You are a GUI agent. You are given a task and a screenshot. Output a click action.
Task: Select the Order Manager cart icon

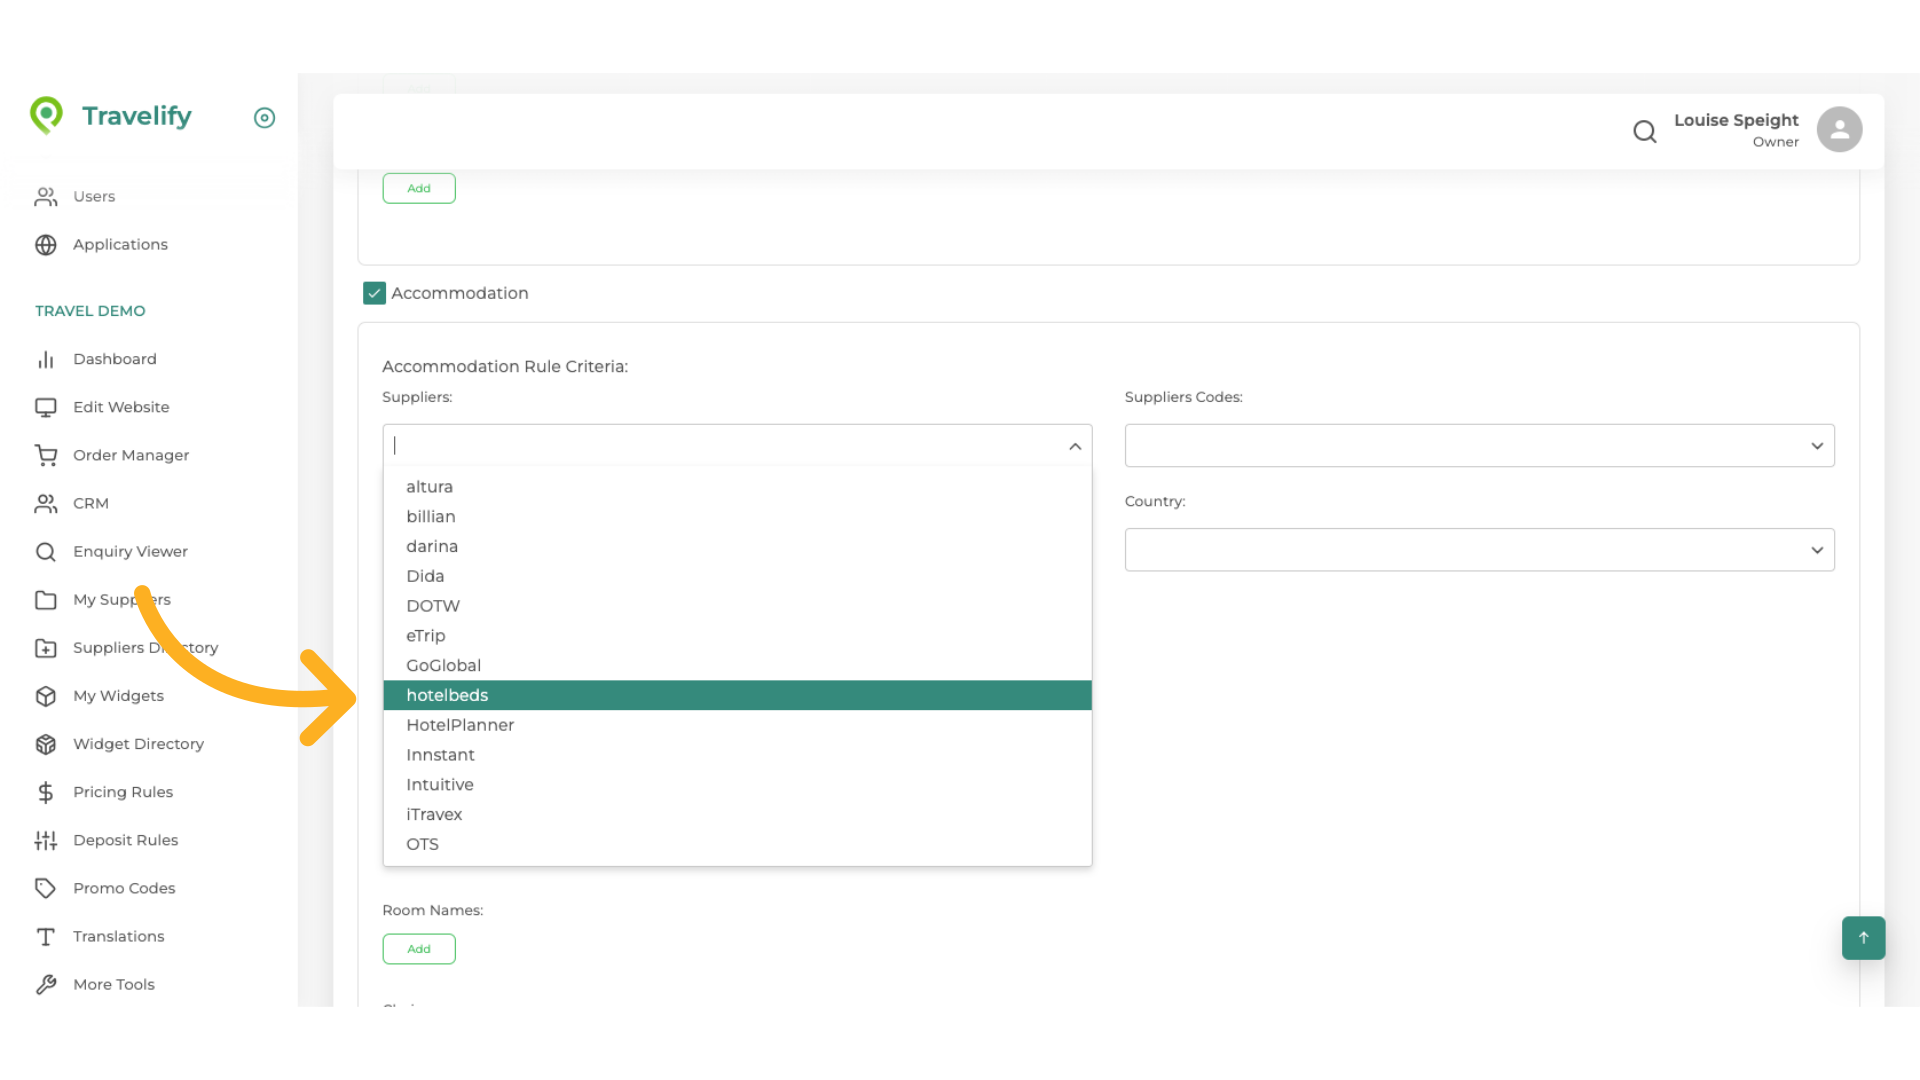tap(46, 455)
